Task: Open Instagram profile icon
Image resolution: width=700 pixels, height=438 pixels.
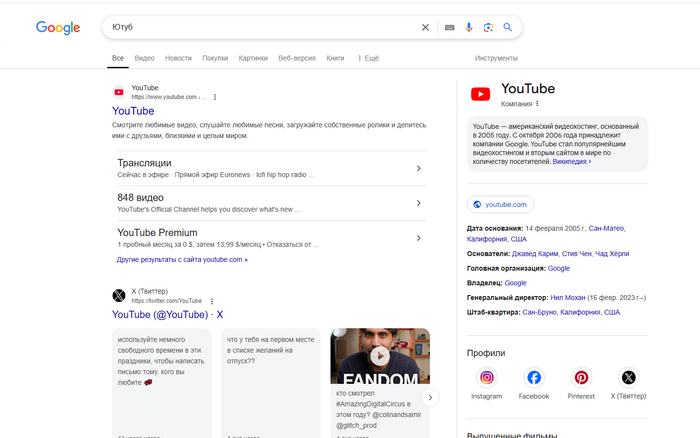Action: click(x=487, y=378)
